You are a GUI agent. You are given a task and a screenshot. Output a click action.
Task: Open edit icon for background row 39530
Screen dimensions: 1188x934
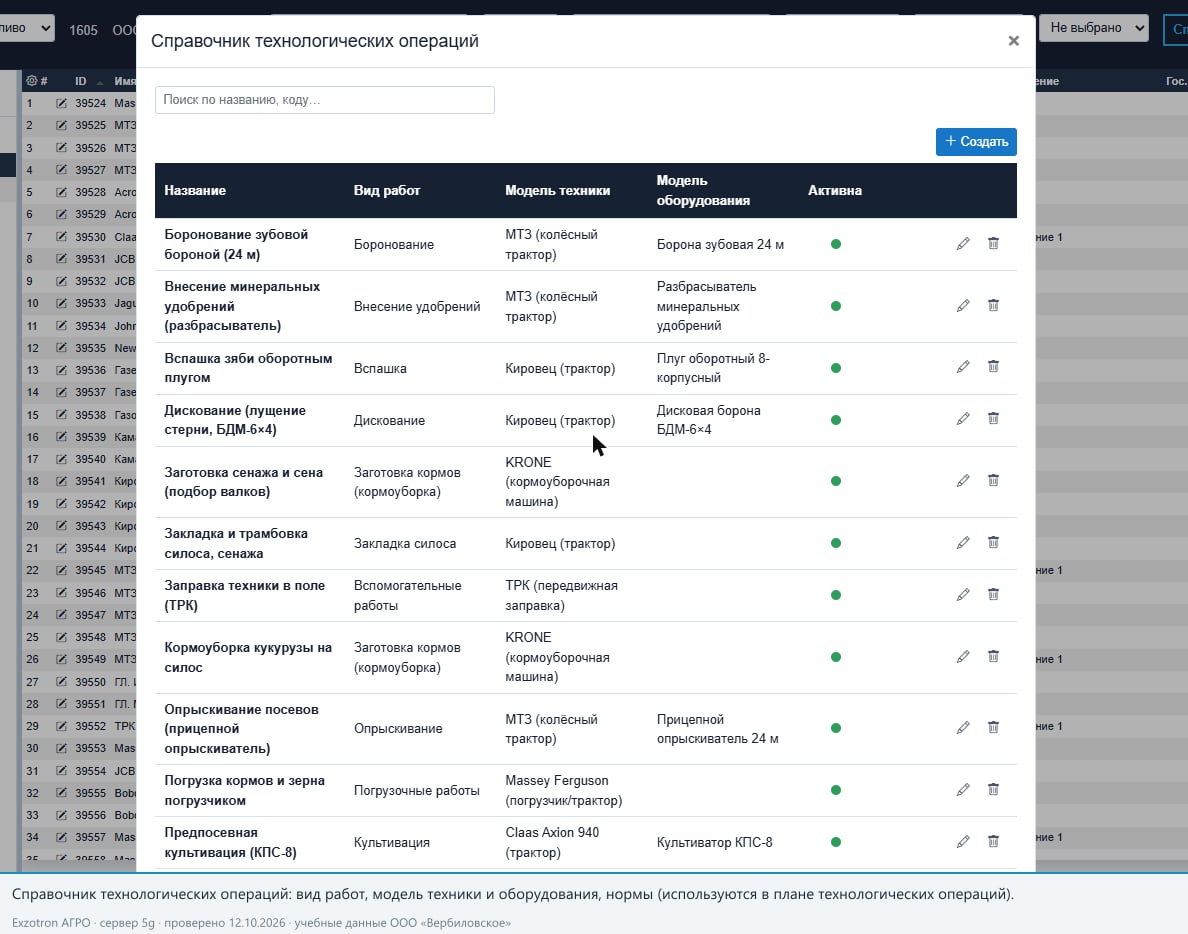(61, 237)
